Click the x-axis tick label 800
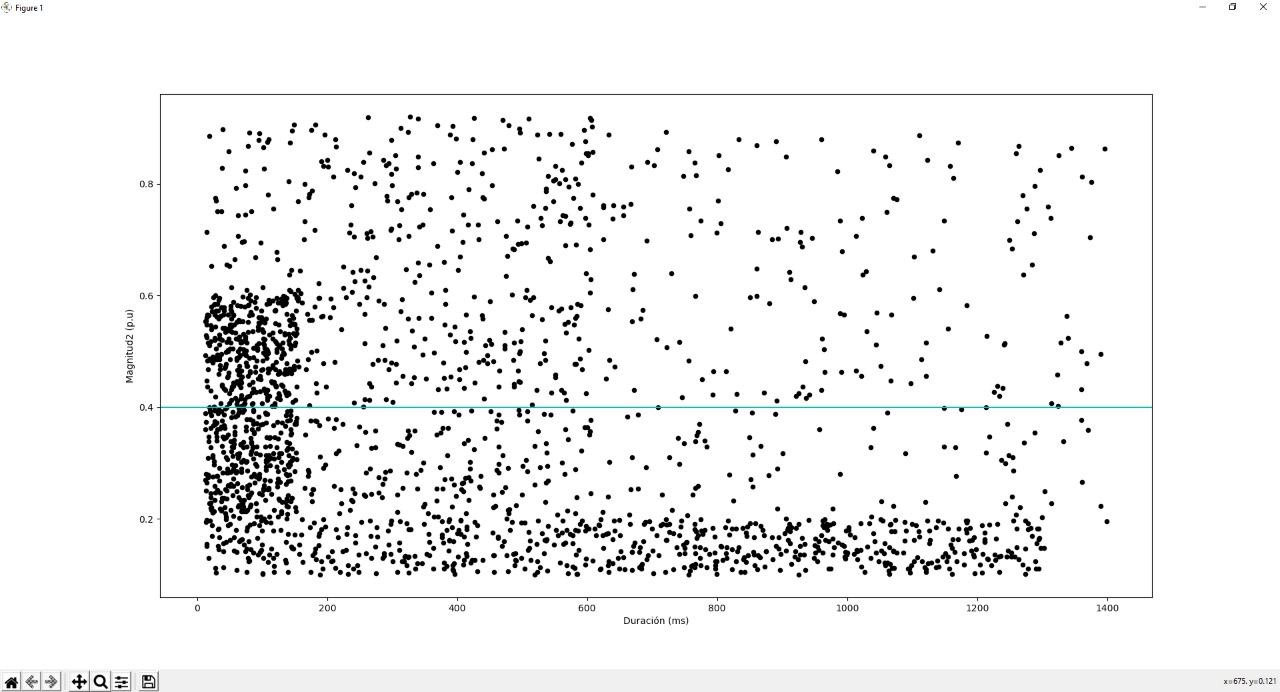The height and width of the screenshot is (692, 1280). click(x=717, y=607)
